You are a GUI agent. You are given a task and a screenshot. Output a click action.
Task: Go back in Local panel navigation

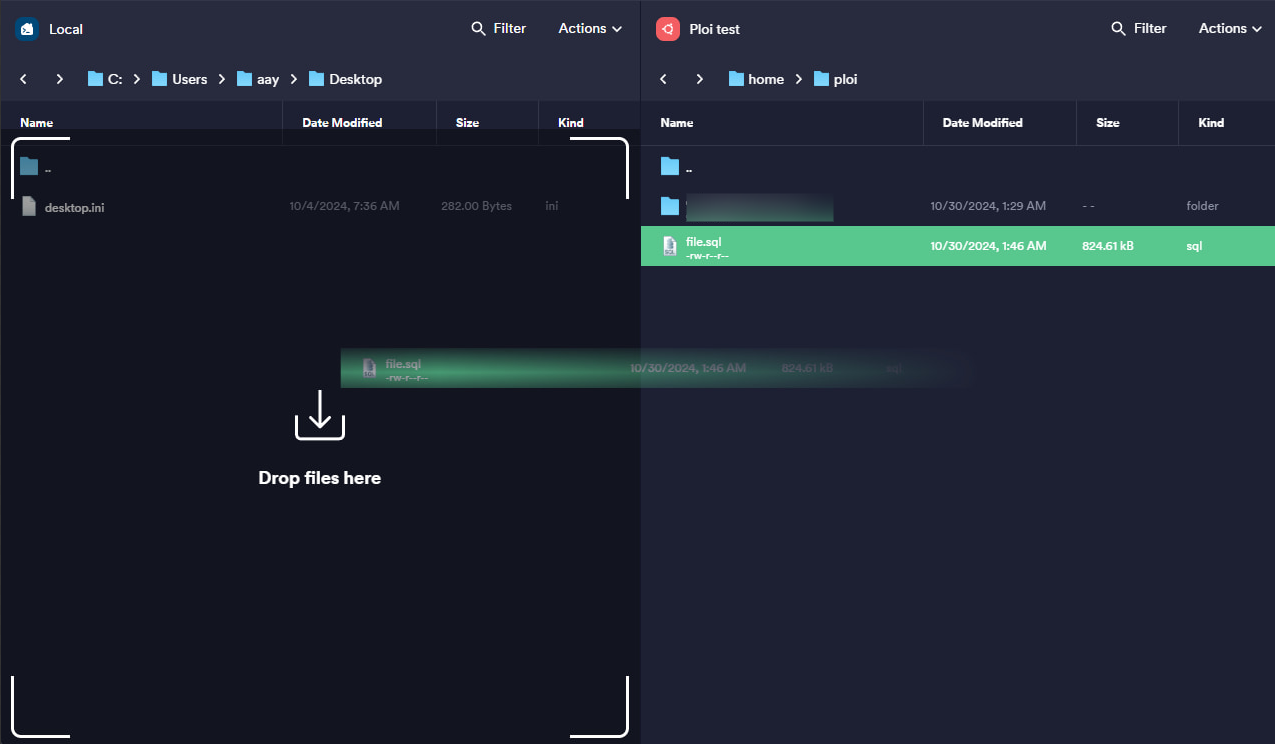(x=23, y=79)
